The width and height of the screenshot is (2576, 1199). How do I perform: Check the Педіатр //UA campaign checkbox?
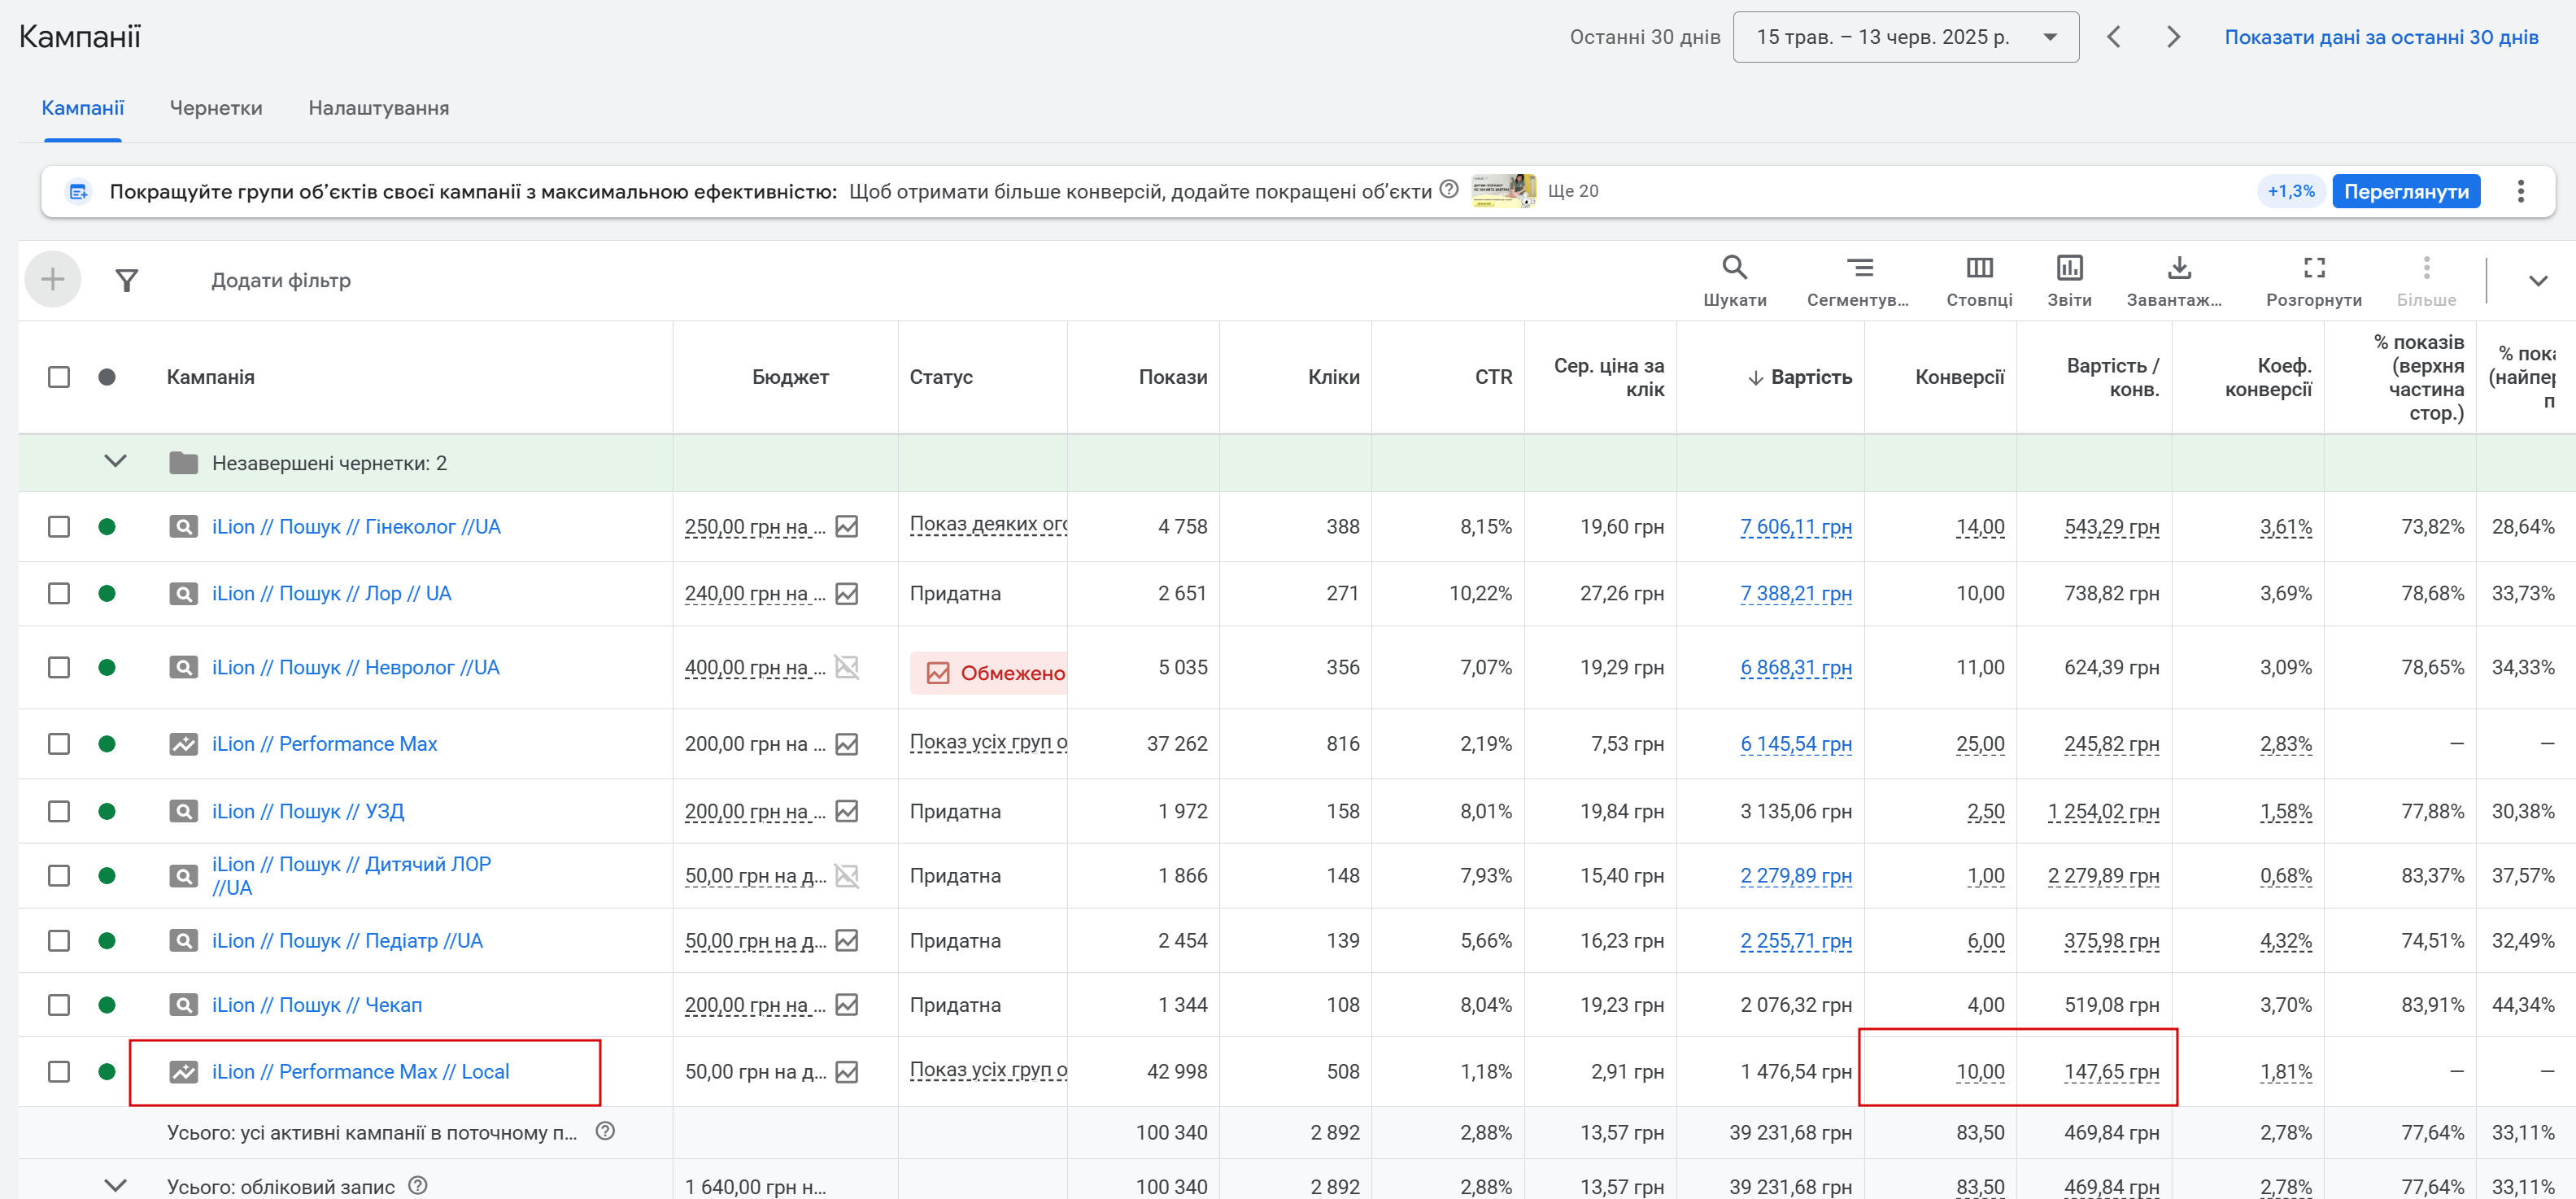[59, 940]
